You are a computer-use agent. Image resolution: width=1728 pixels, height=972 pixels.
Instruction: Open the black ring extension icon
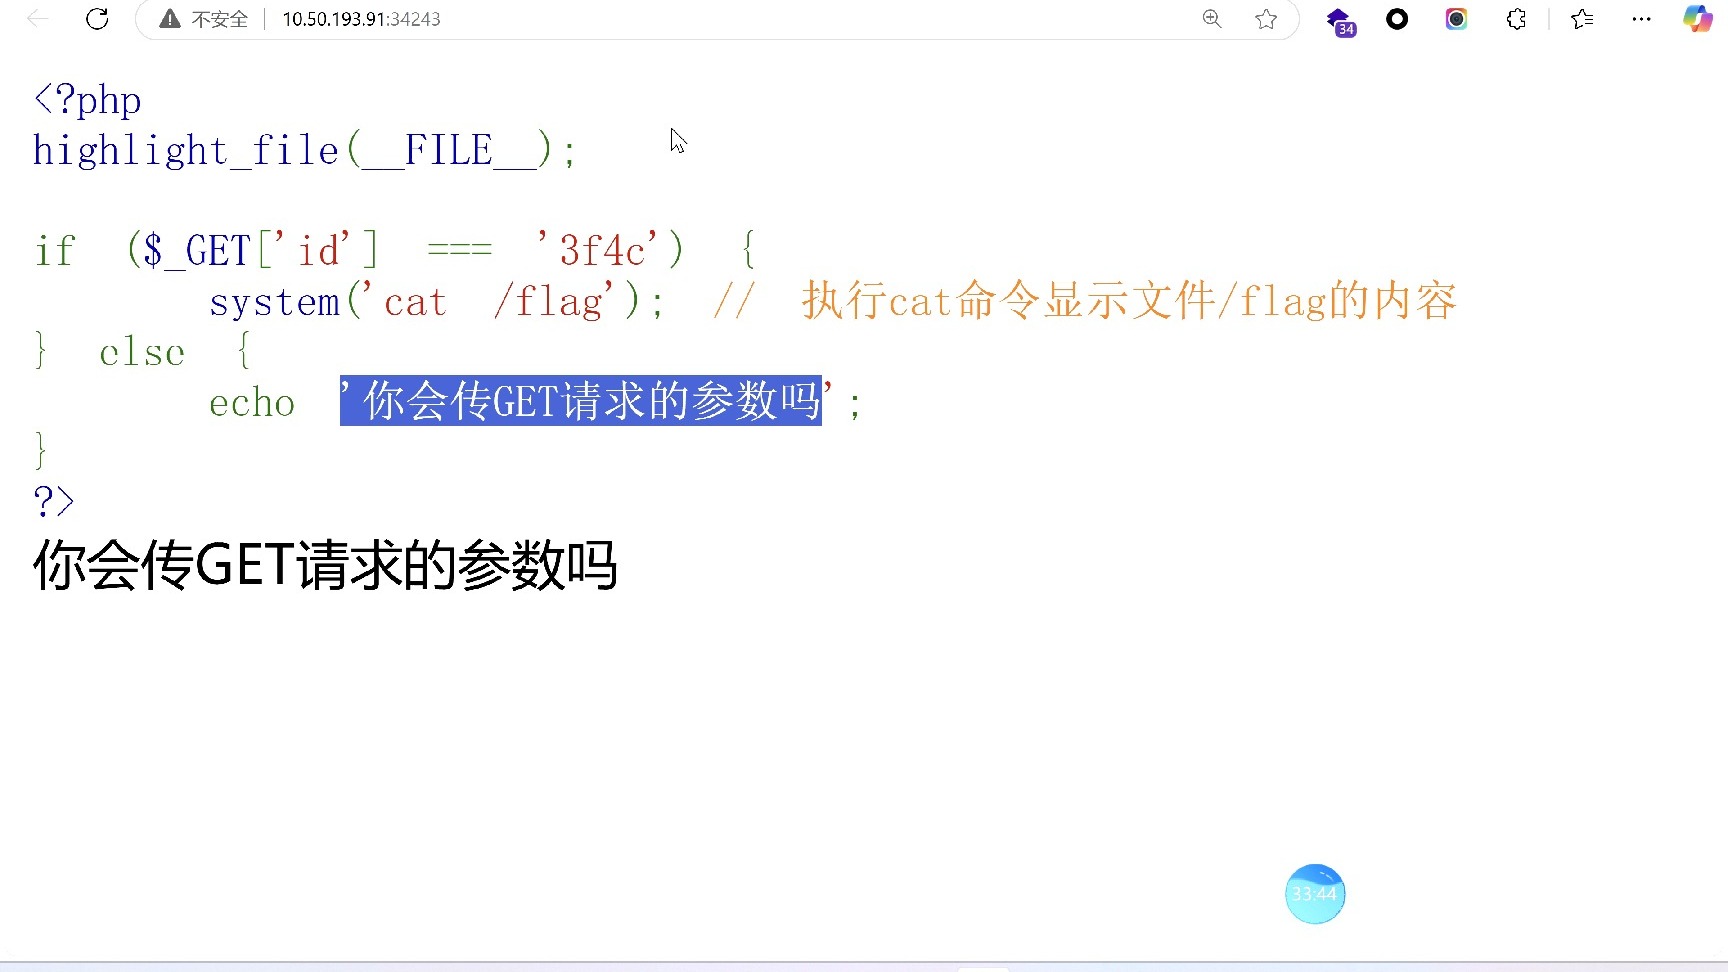(1397, 19)
